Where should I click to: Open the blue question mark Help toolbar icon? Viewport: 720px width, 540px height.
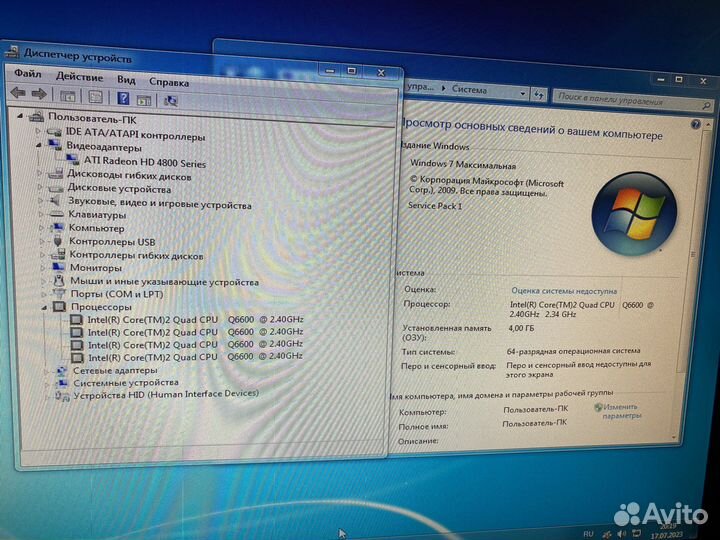[x=123, y=98]
